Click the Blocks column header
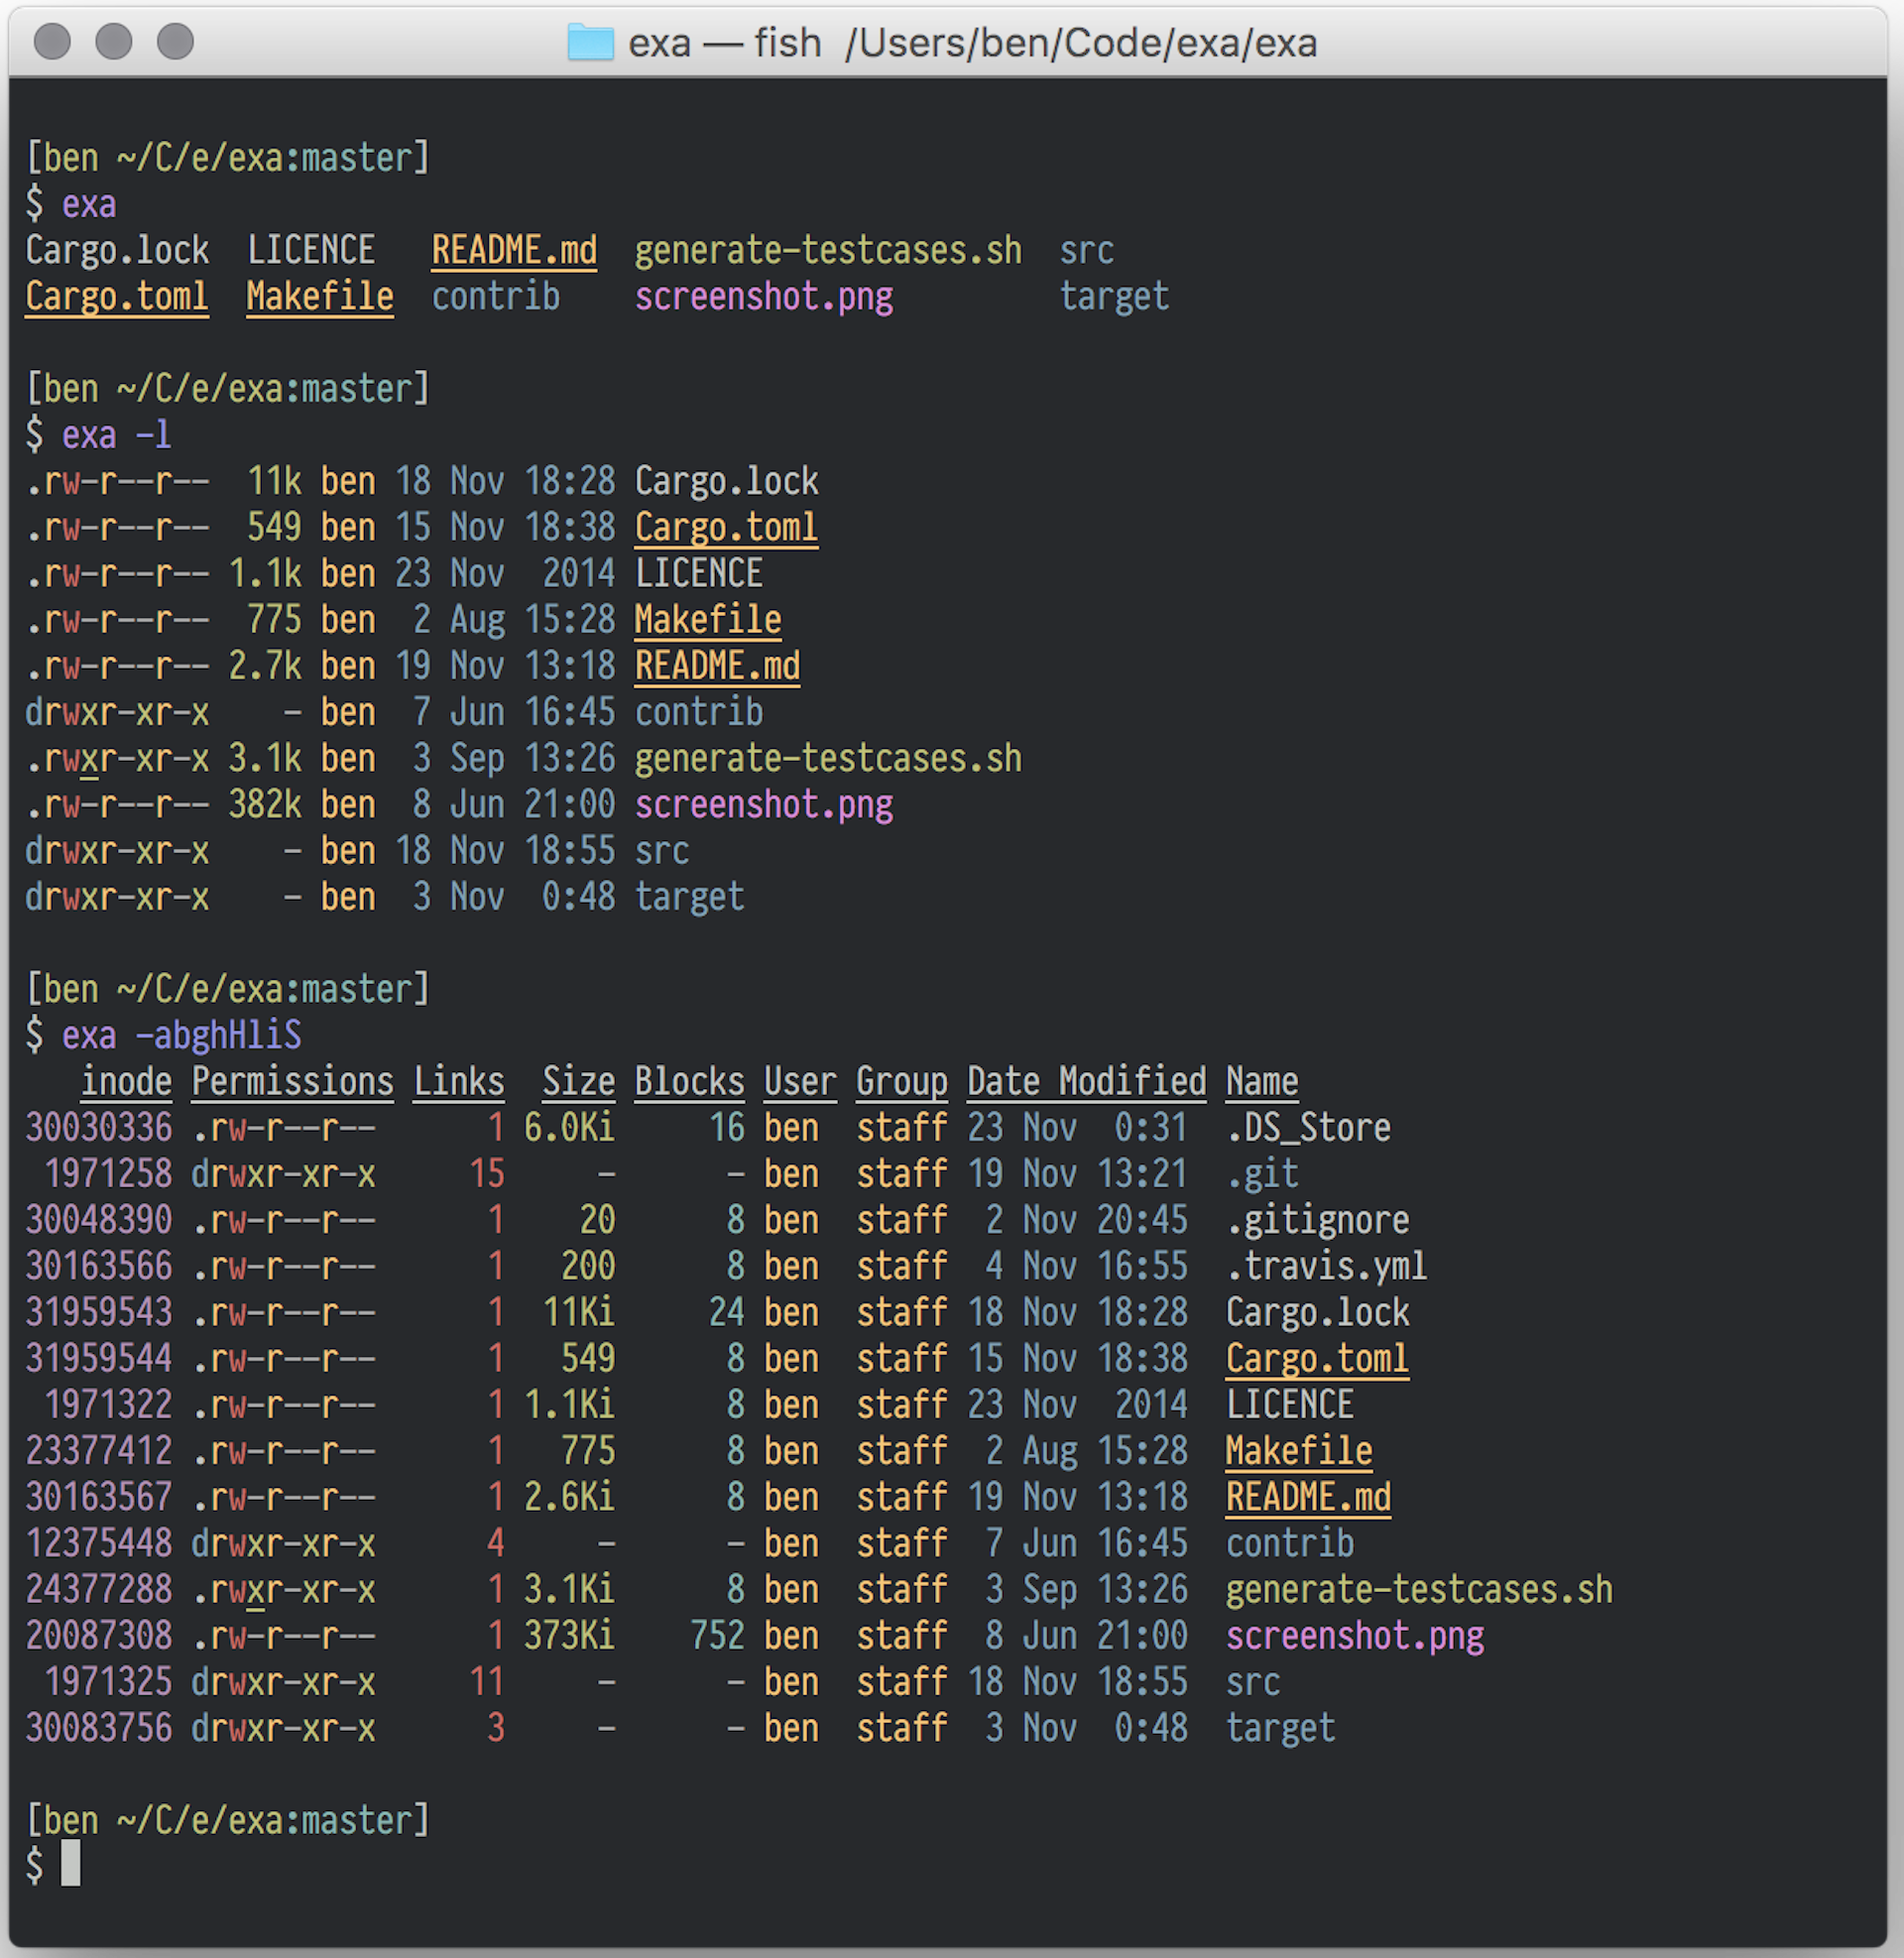This screenshot has height=1958, width=1904. coord(689,1080)
